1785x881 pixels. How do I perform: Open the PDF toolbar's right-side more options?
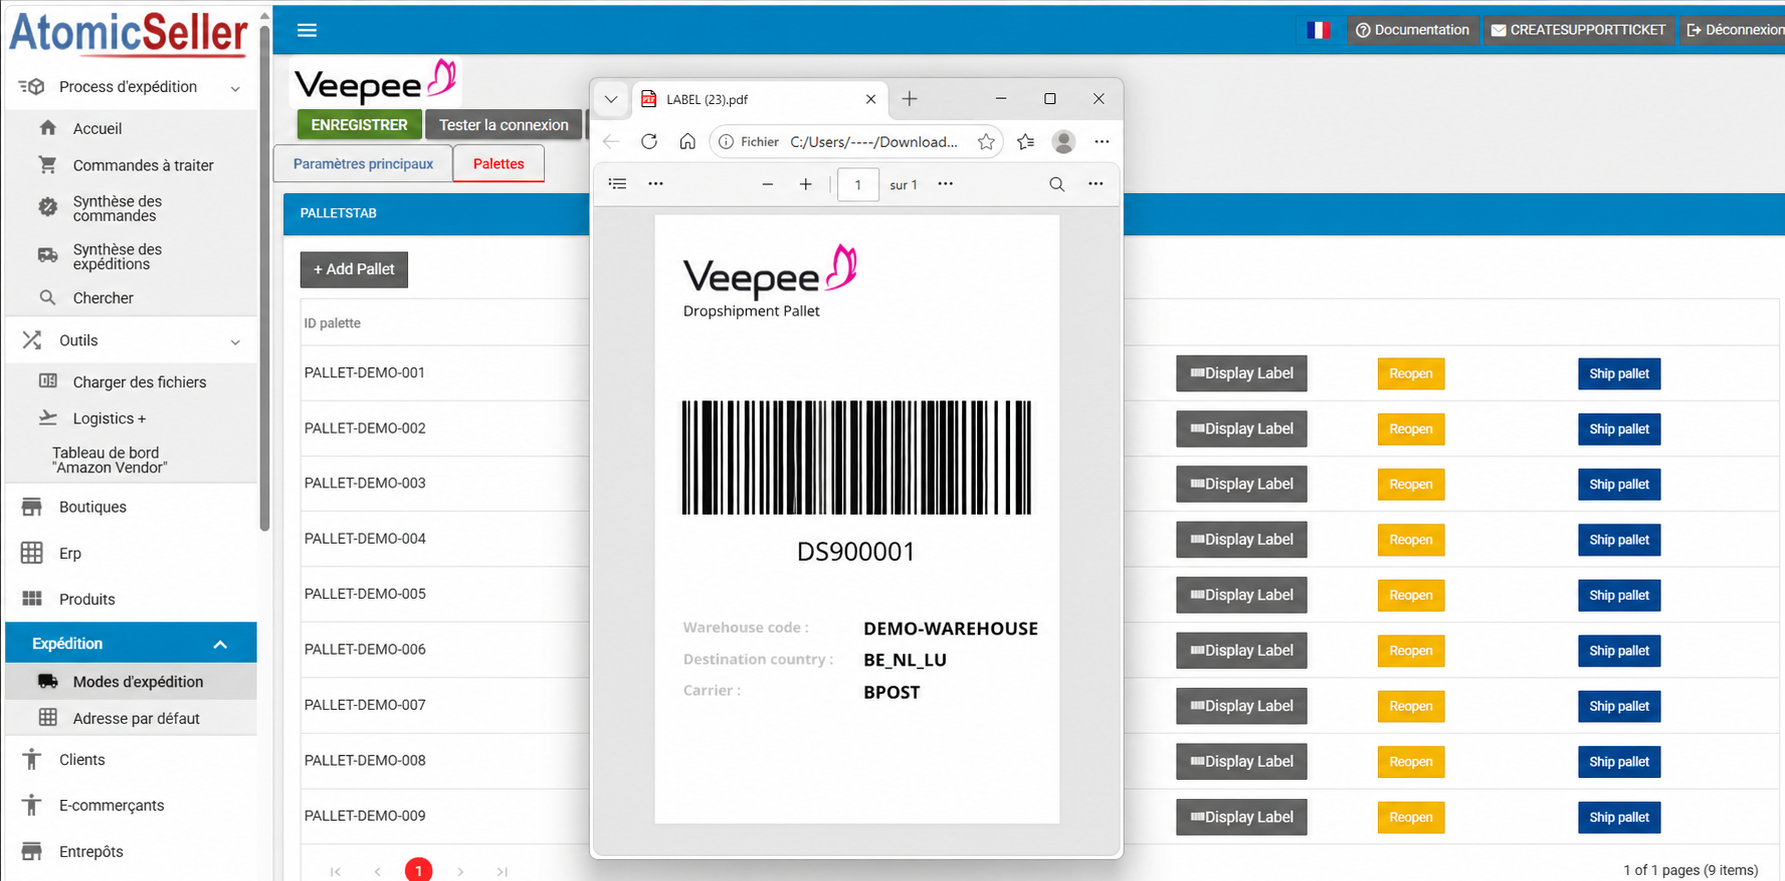[1096, 184]
